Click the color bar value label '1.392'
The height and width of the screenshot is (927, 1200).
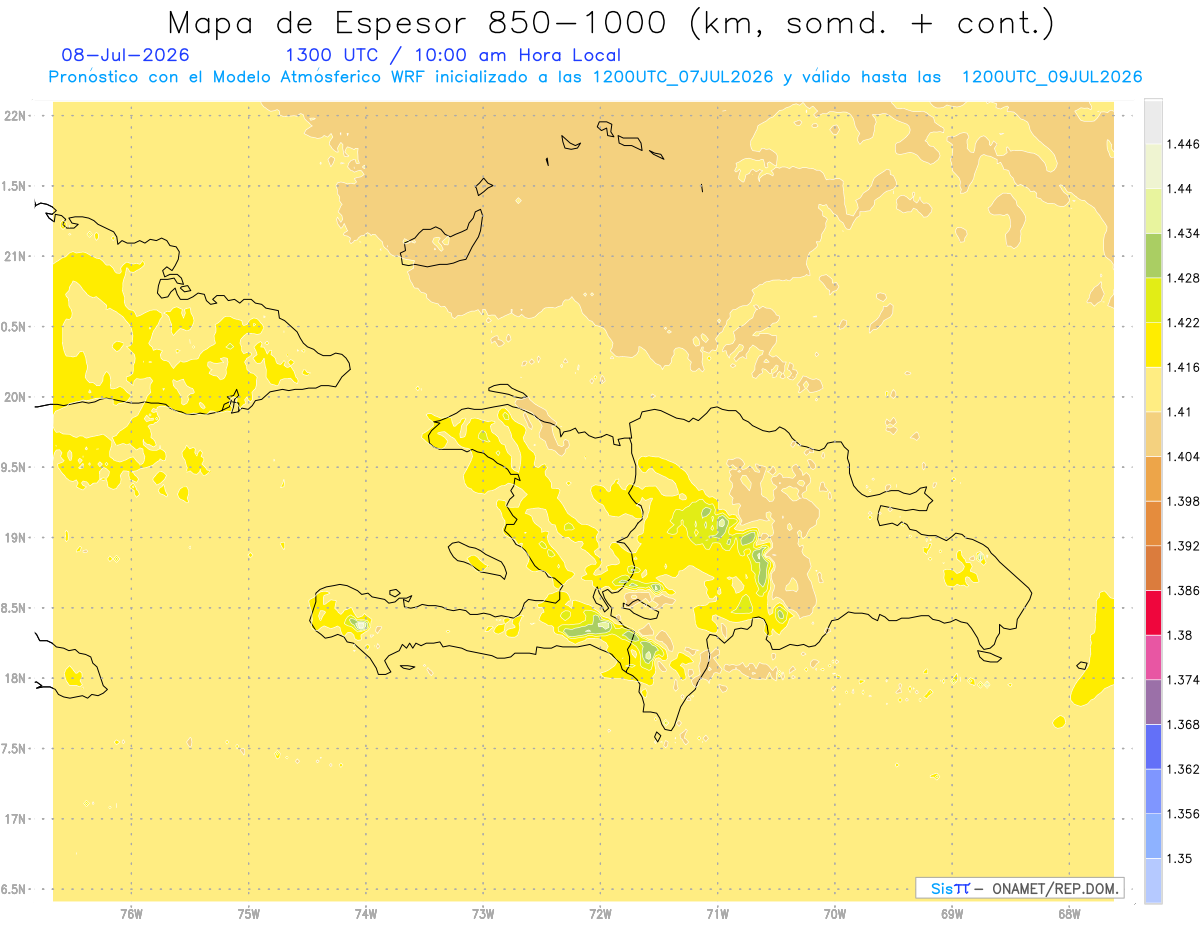point(1182,546)
